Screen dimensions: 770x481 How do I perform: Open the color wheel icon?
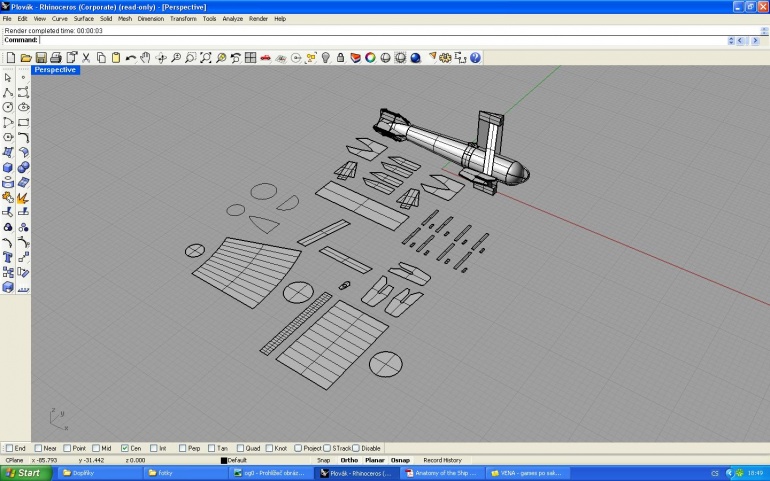pyautogui.click(x=370, y=58)
